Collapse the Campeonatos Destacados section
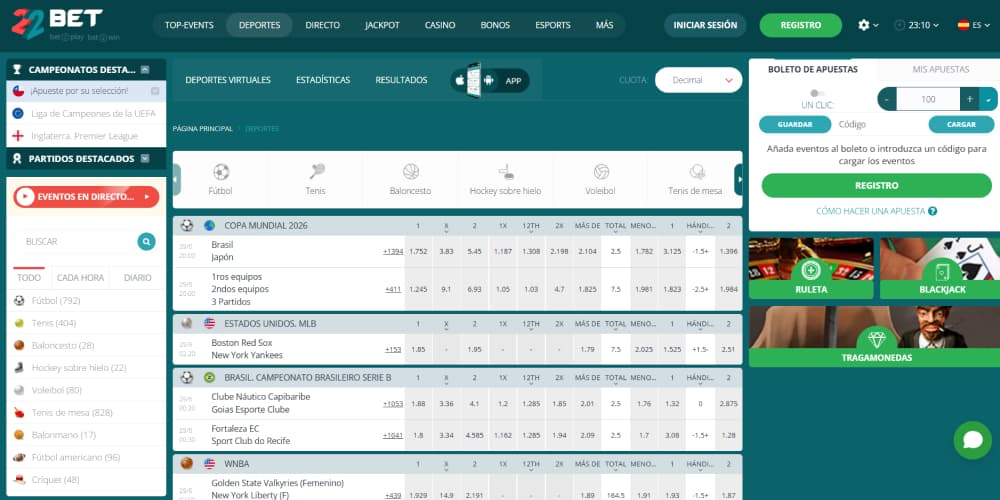 145,70
